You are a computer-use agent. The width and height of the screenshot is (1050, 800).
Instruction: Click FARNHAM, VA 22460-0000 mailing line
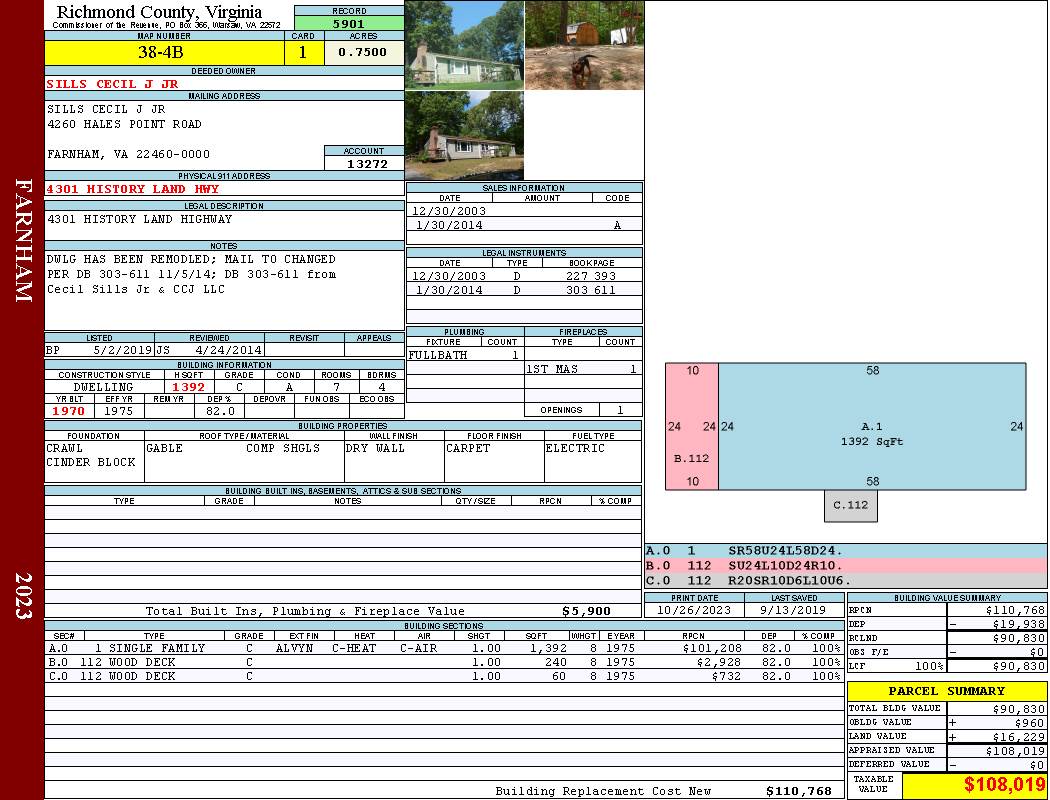(x=128, y=154)
